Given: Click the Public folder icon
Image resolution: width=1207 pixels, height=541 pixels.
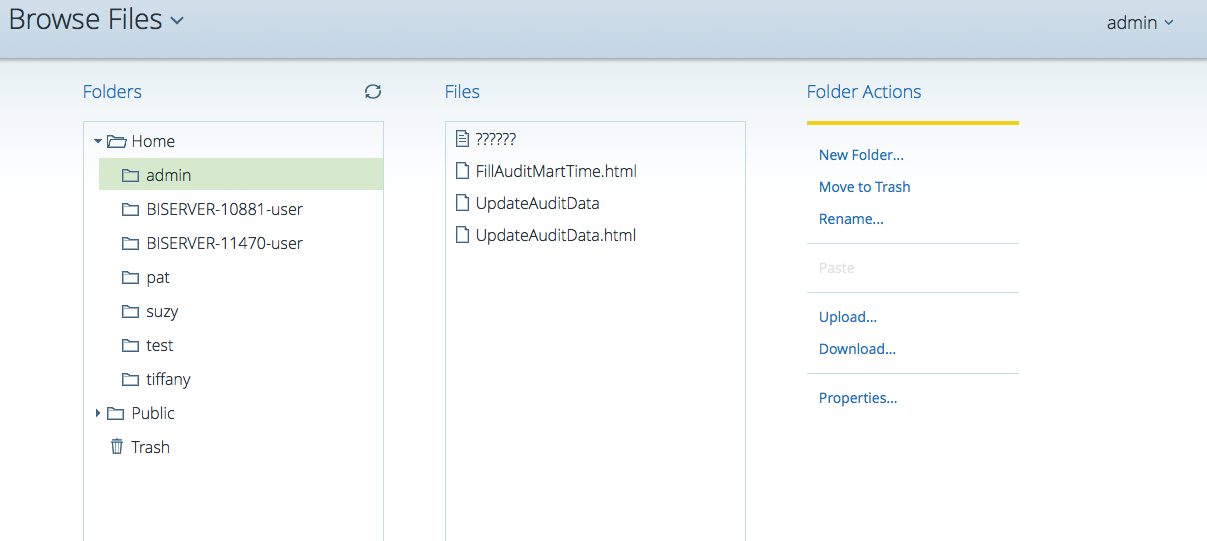Looking at the screenshot, I should [x=116, y=413].
